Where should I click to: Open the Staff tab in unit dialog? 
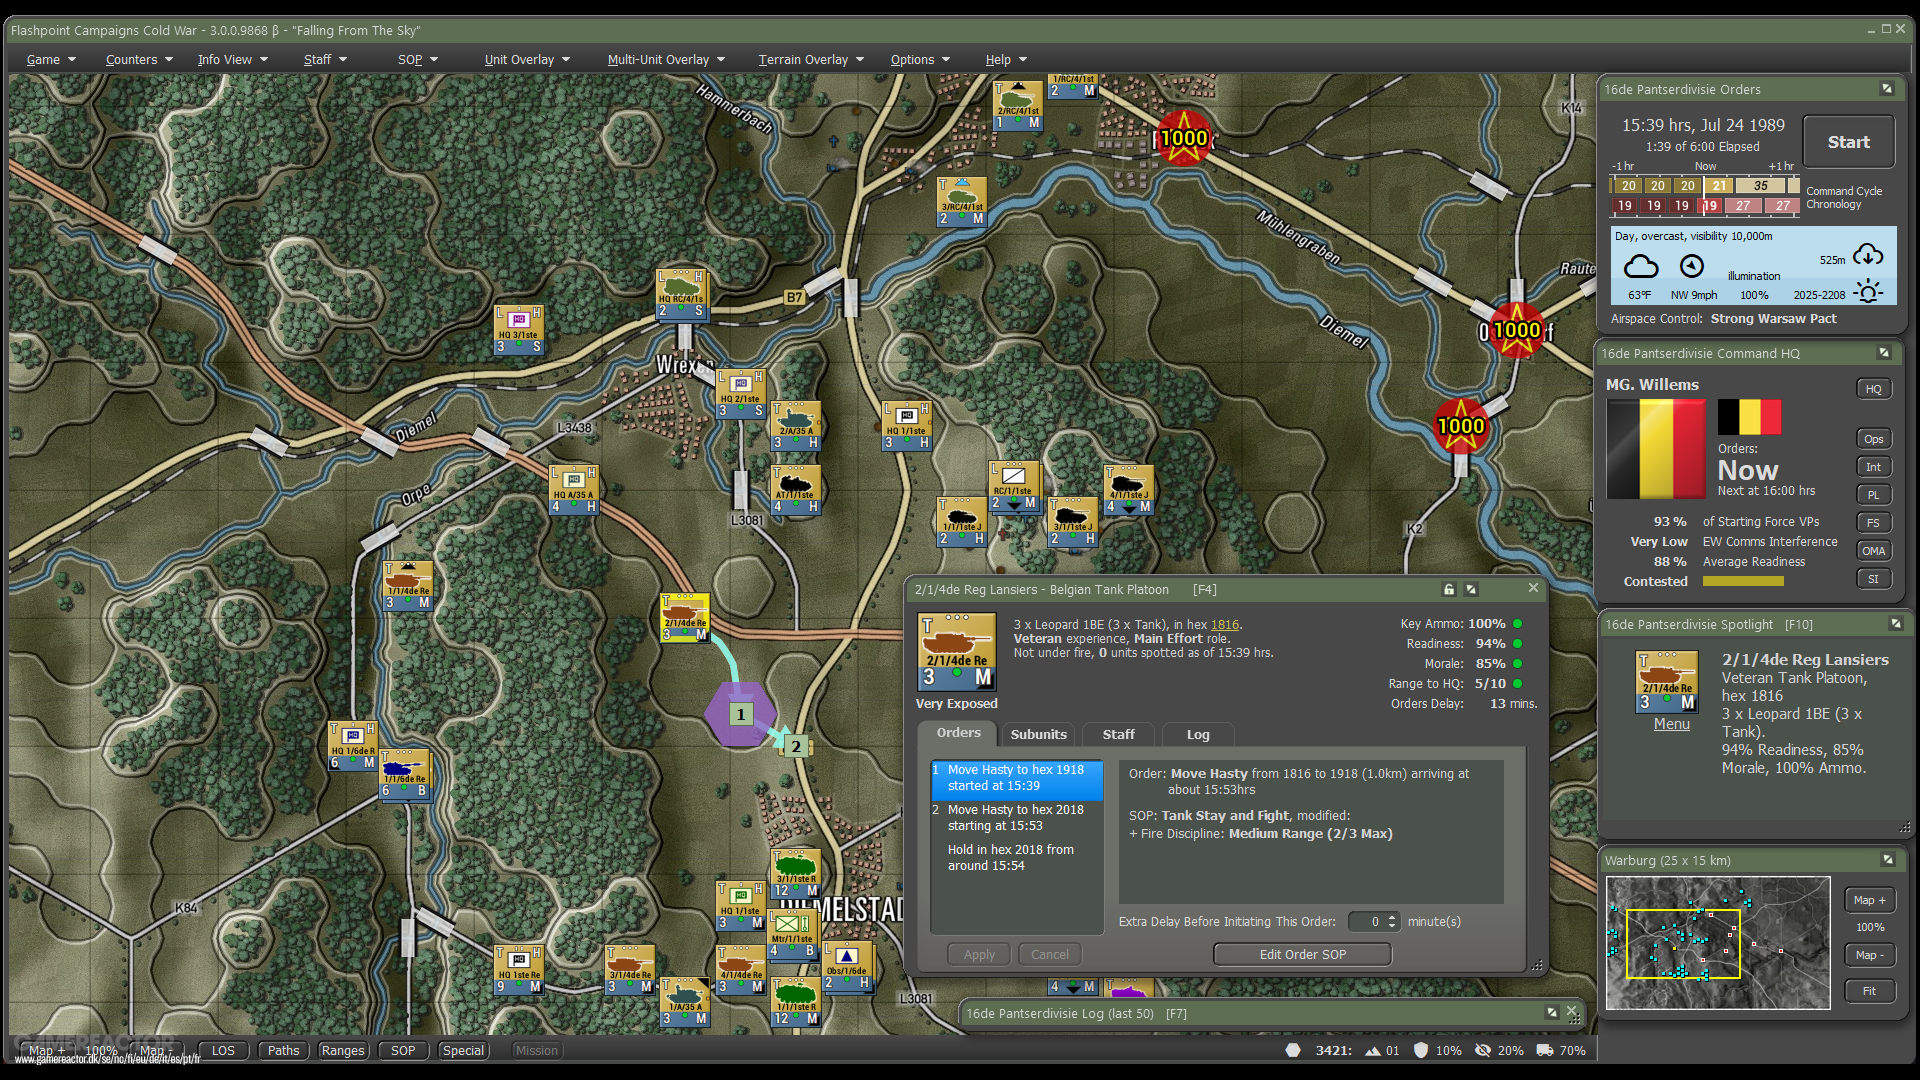point(1118,734)
